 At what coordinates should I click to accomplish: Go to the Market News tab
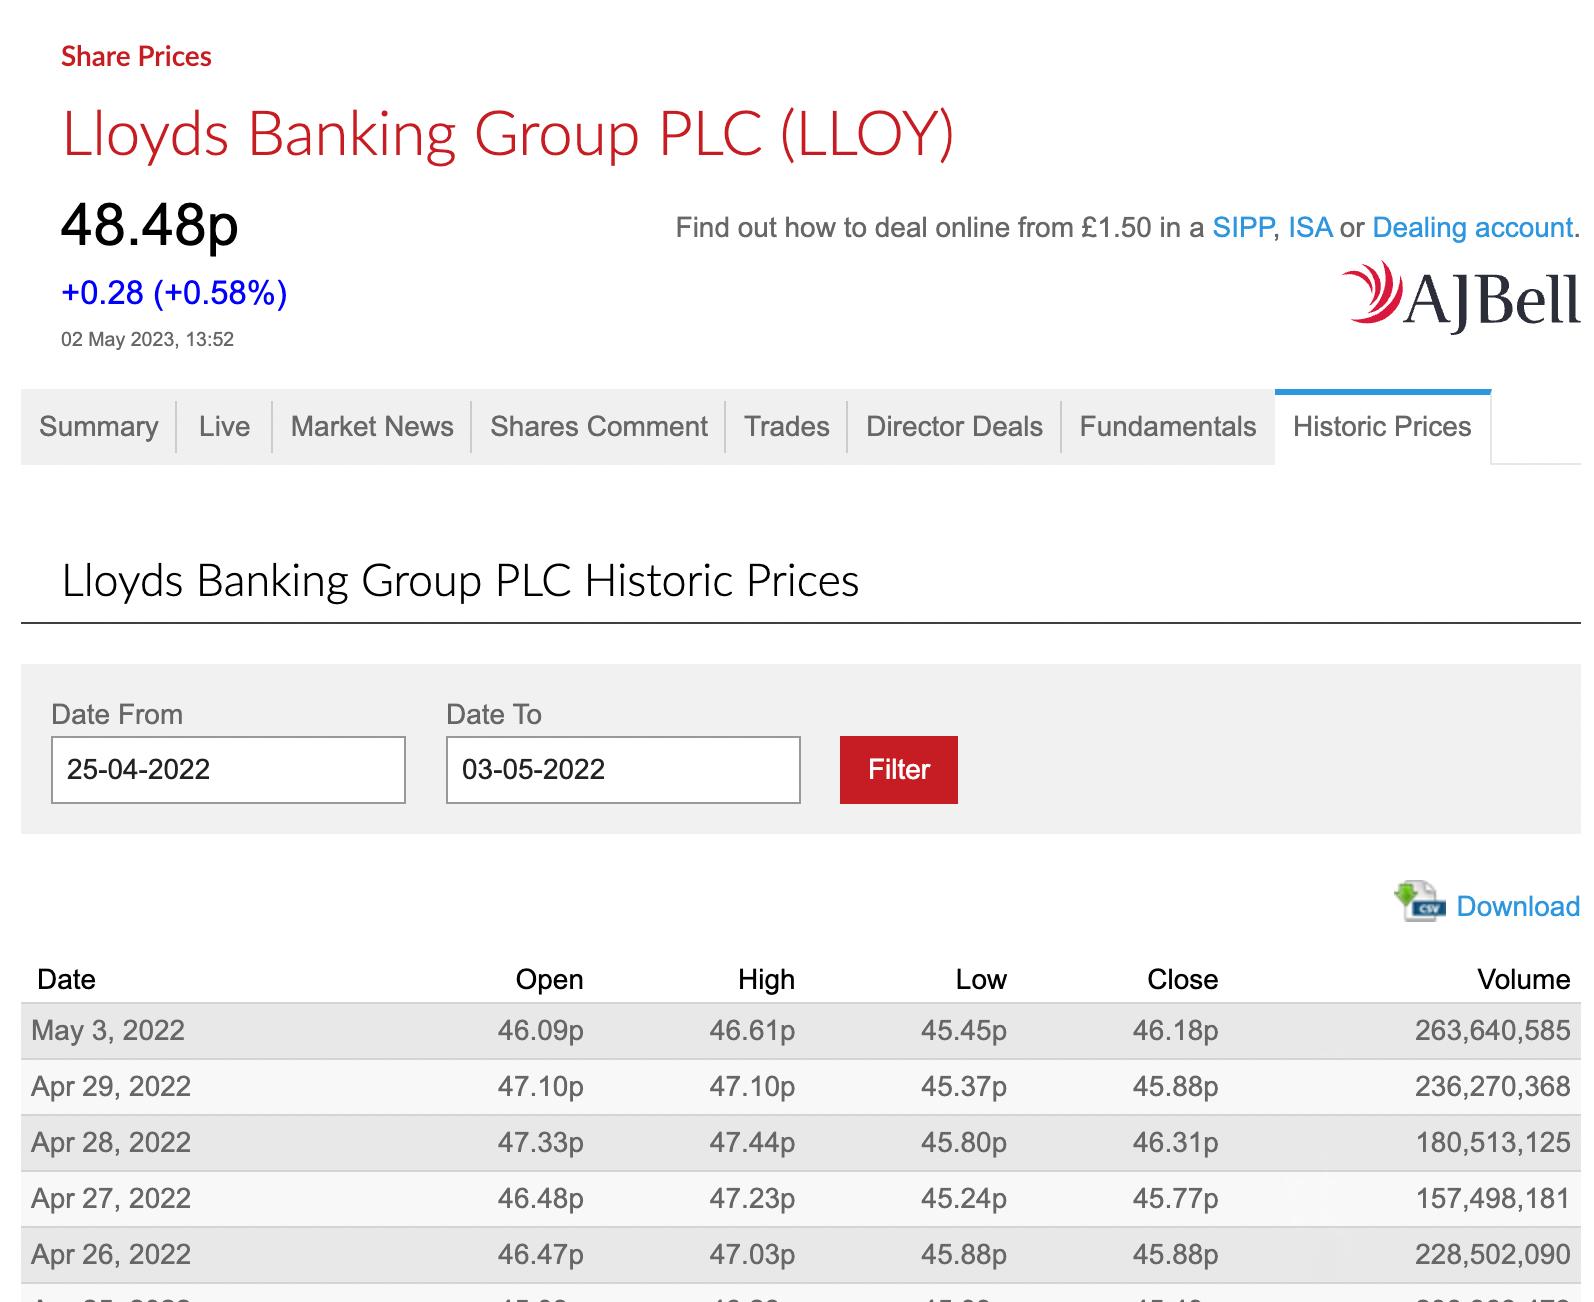coord(372,427)
